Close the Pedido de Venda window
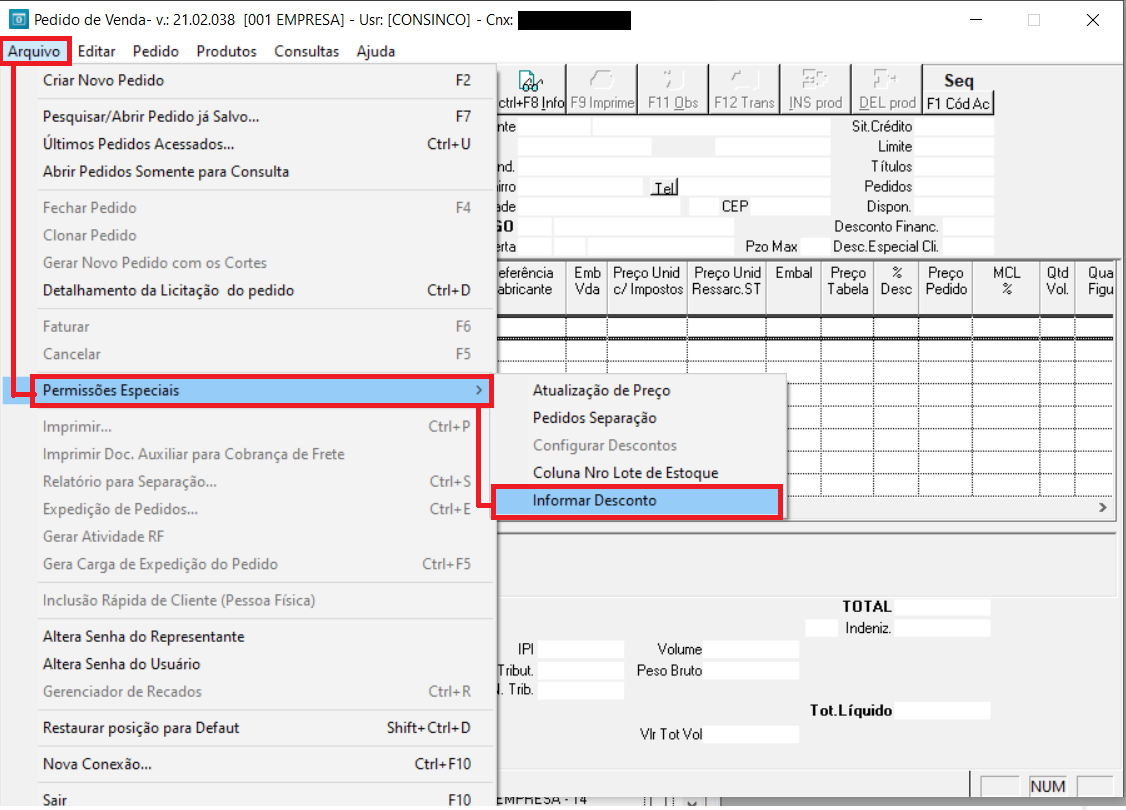 click(x=1092, y=20)
